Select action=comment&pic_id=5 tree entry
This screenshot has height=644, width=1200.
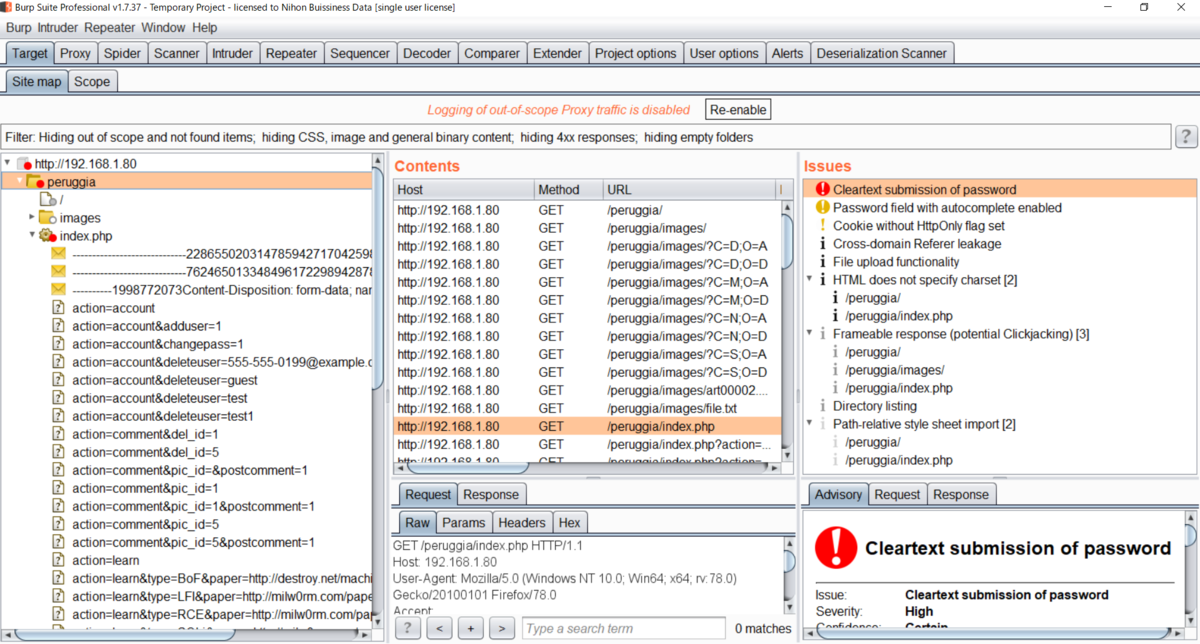point(144,524)
